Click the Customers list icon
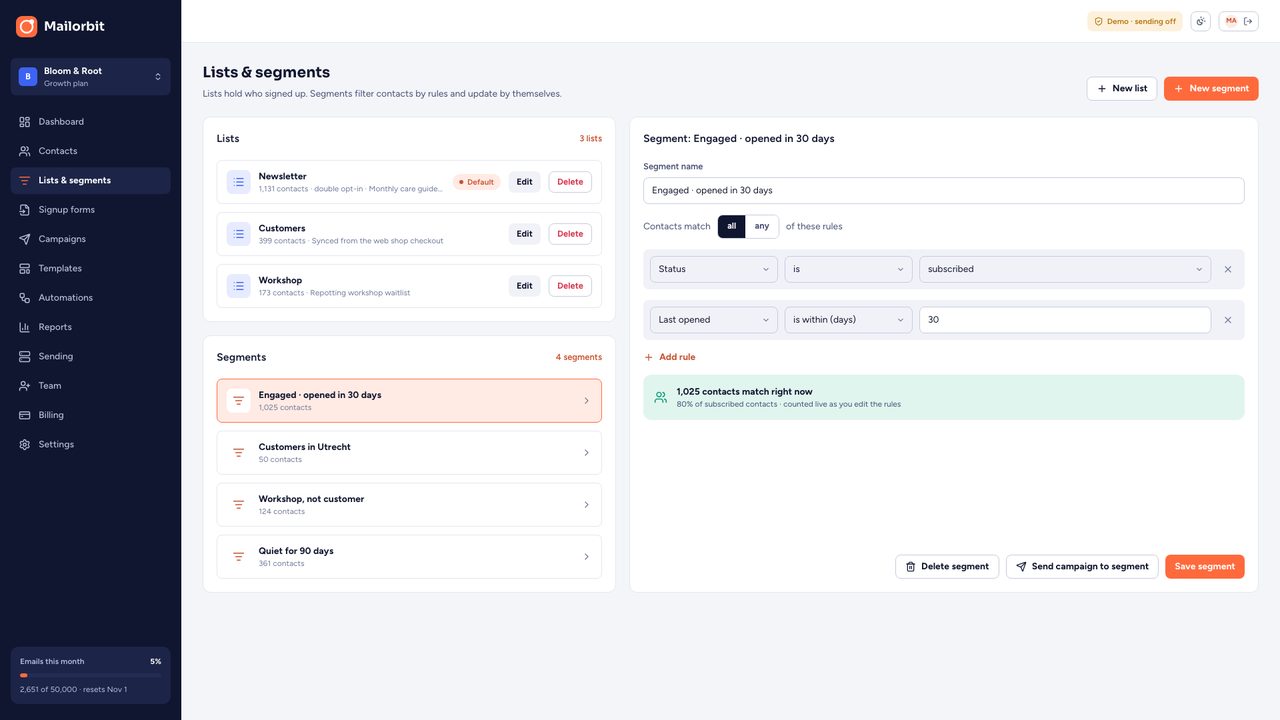The width and height of the screenshot is (1280, 720). pos(238,234)
